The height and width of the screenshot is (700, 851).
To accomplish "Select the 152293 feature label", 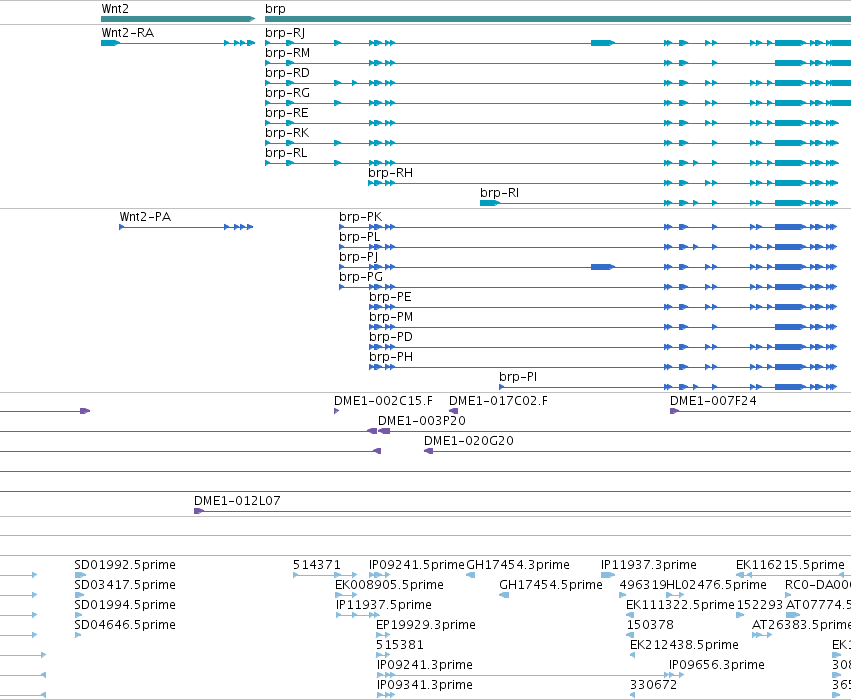I will (x=760, y=605).
